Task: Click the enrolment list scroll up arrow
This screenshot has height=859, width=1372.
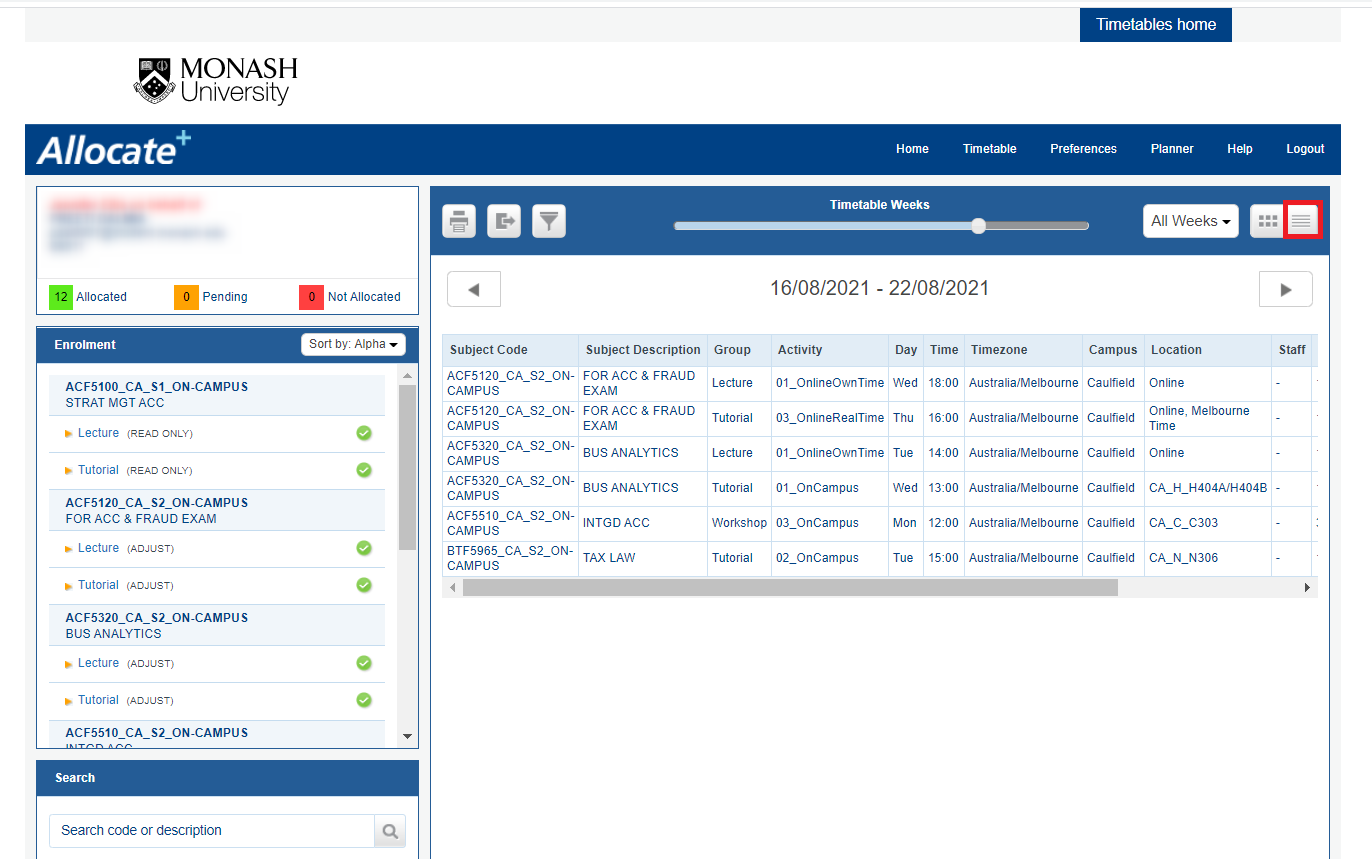Action: coord(407,377)
